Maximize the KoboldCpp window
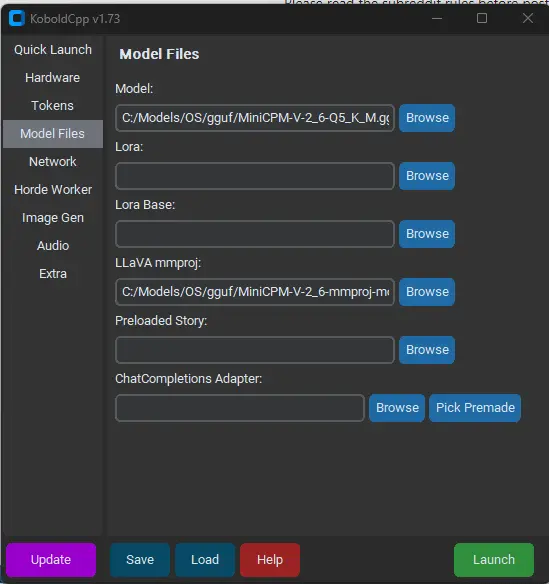Screen dimensions: 549x584 pyautogui.click(x=482, y=18)
